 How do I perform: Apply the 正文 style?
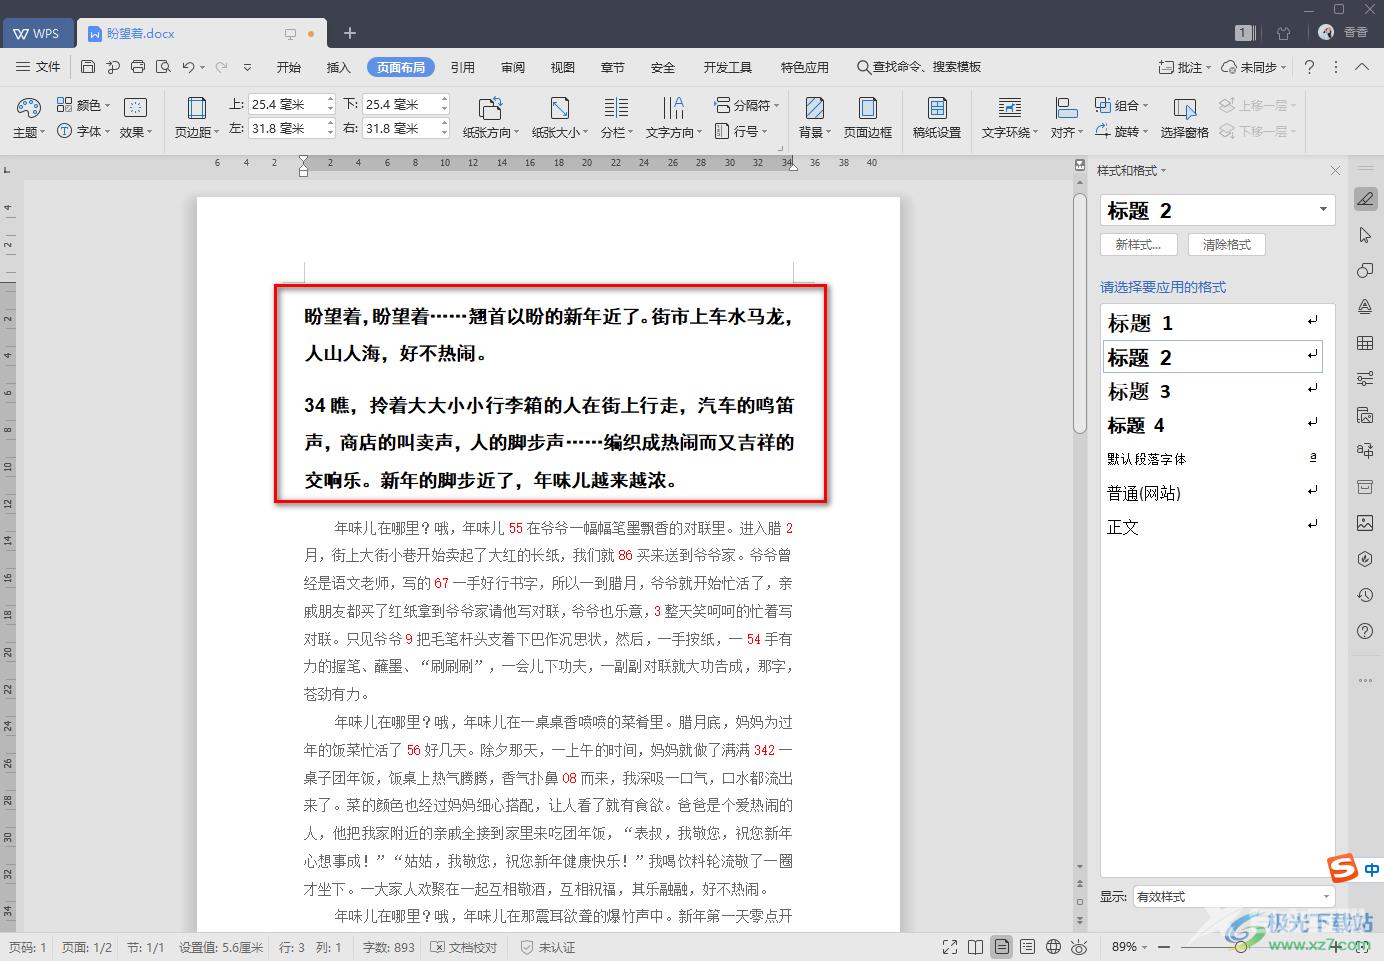pos(1211,527)
